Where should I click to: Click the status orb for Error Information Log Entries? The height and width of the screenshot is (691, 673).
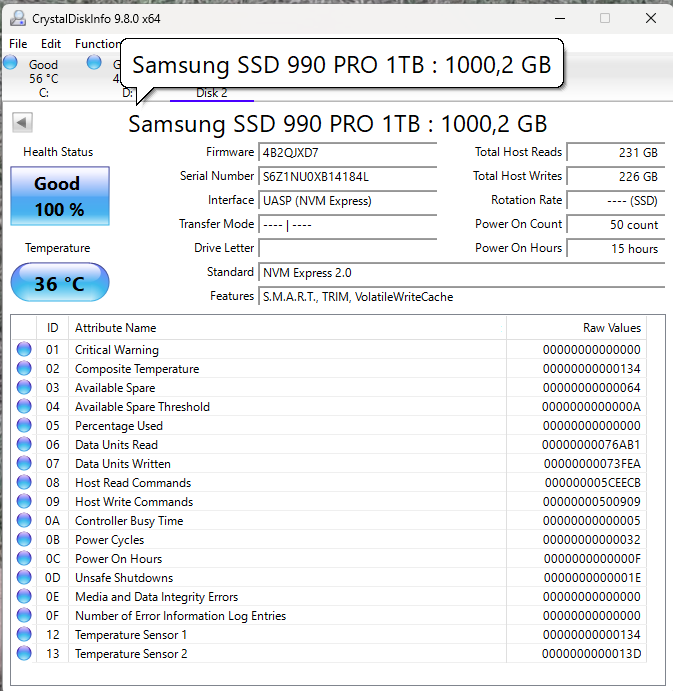click(x=24, y=615)
